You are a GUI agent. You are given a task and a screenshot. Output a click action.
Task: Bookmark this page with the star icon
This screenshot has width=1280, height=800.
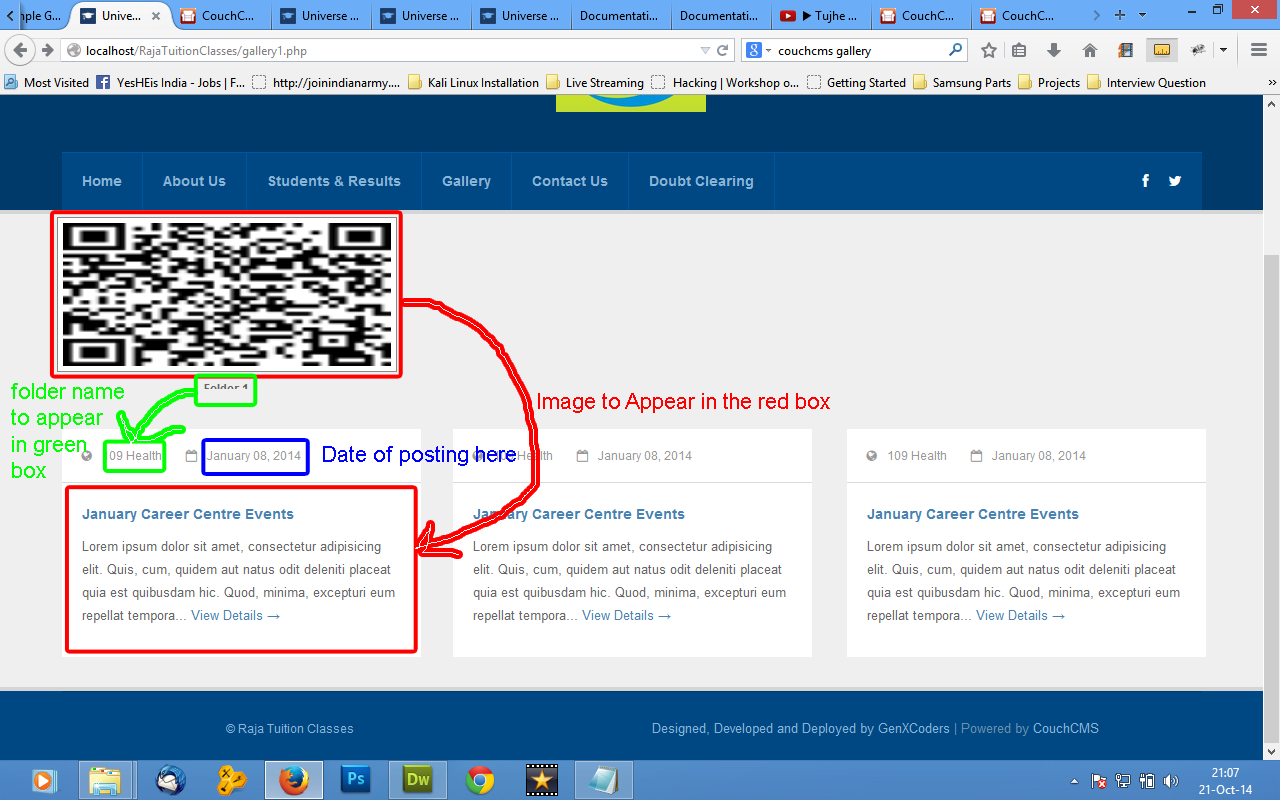(989, 50)
